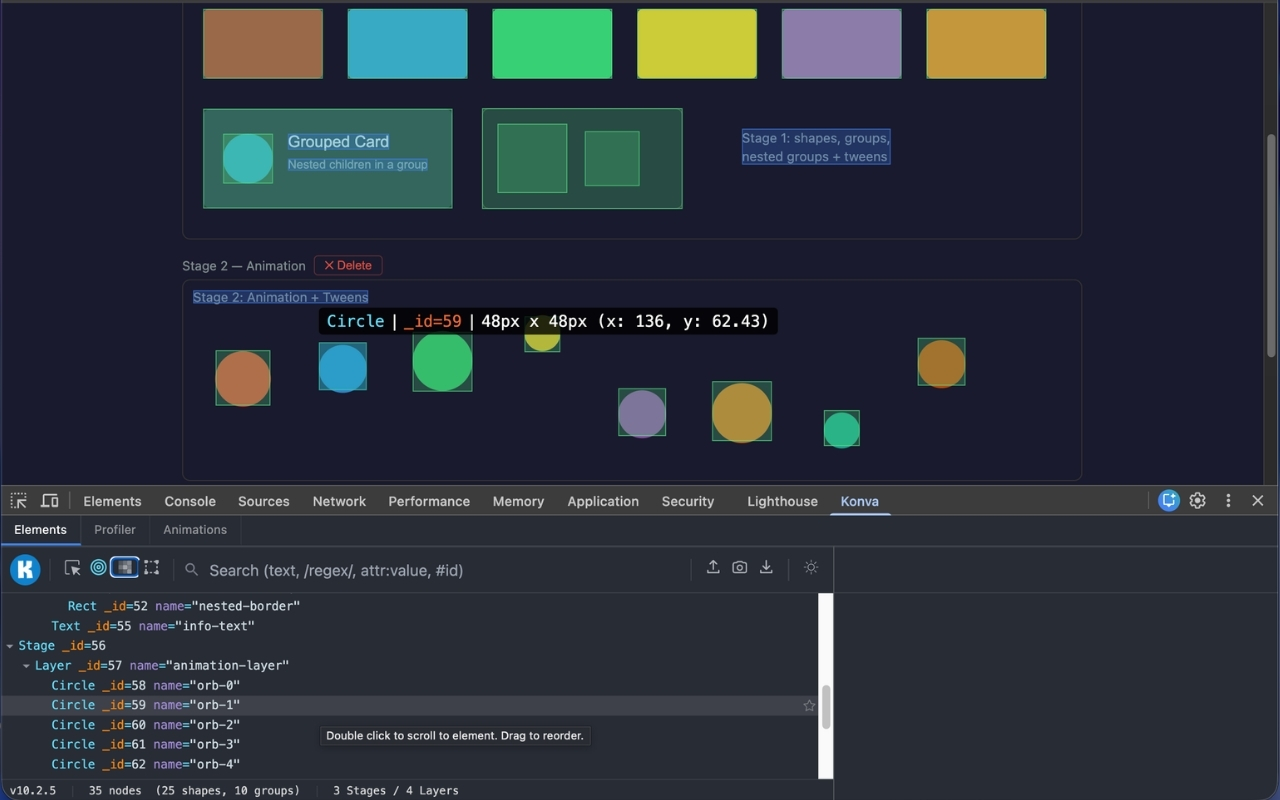Screen dimensions: 1280x800
Task: Collapse the Stage _id=56 node
Action: (10, 646)
